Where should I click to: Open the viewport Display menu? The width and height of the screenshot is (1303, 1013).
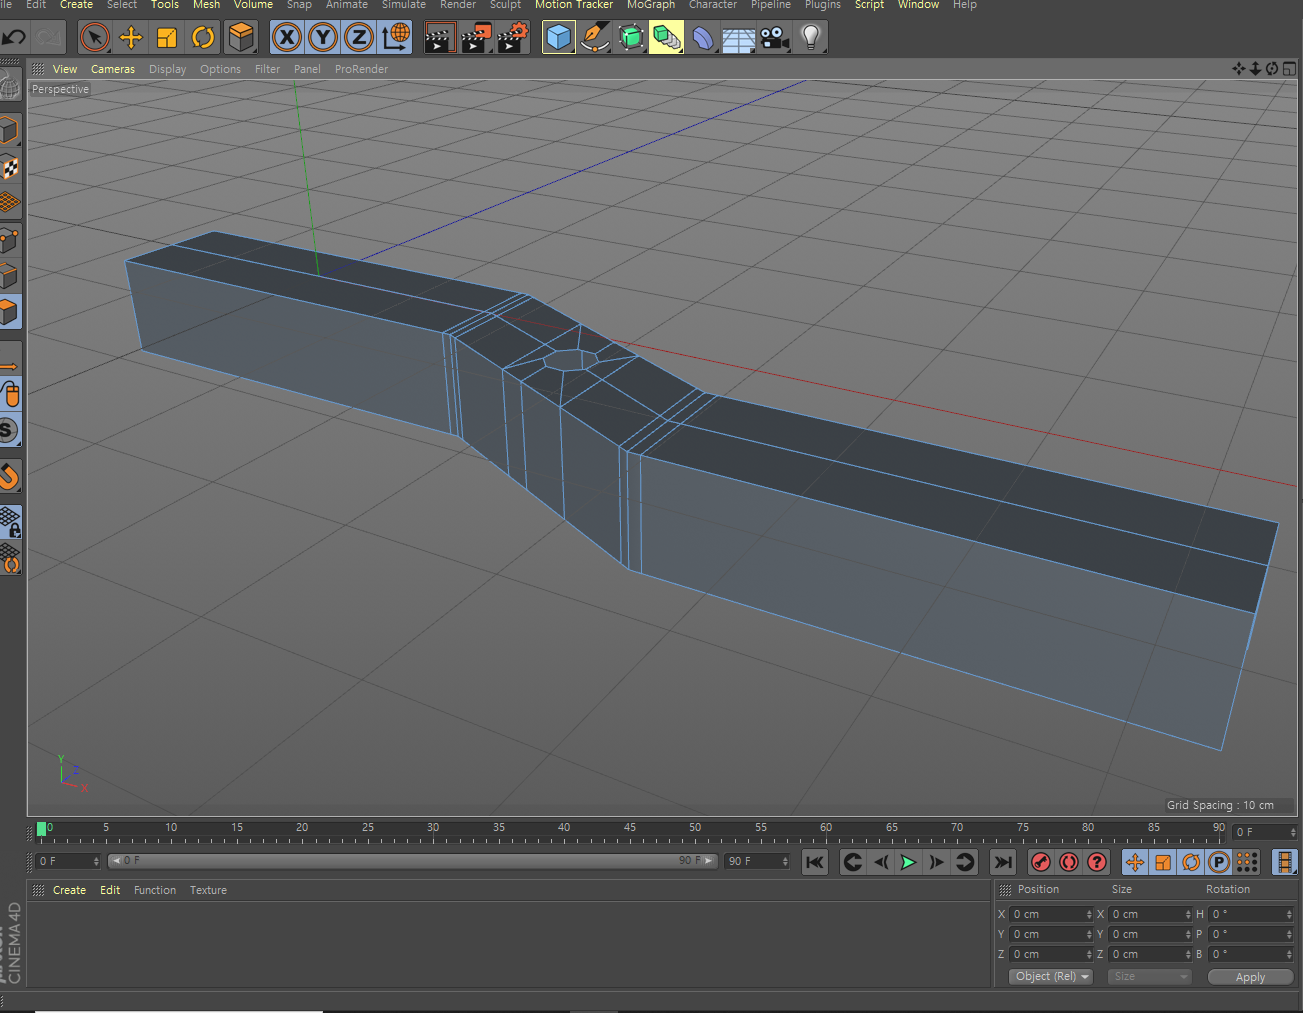pyautogui.click(x=168, y=69)
